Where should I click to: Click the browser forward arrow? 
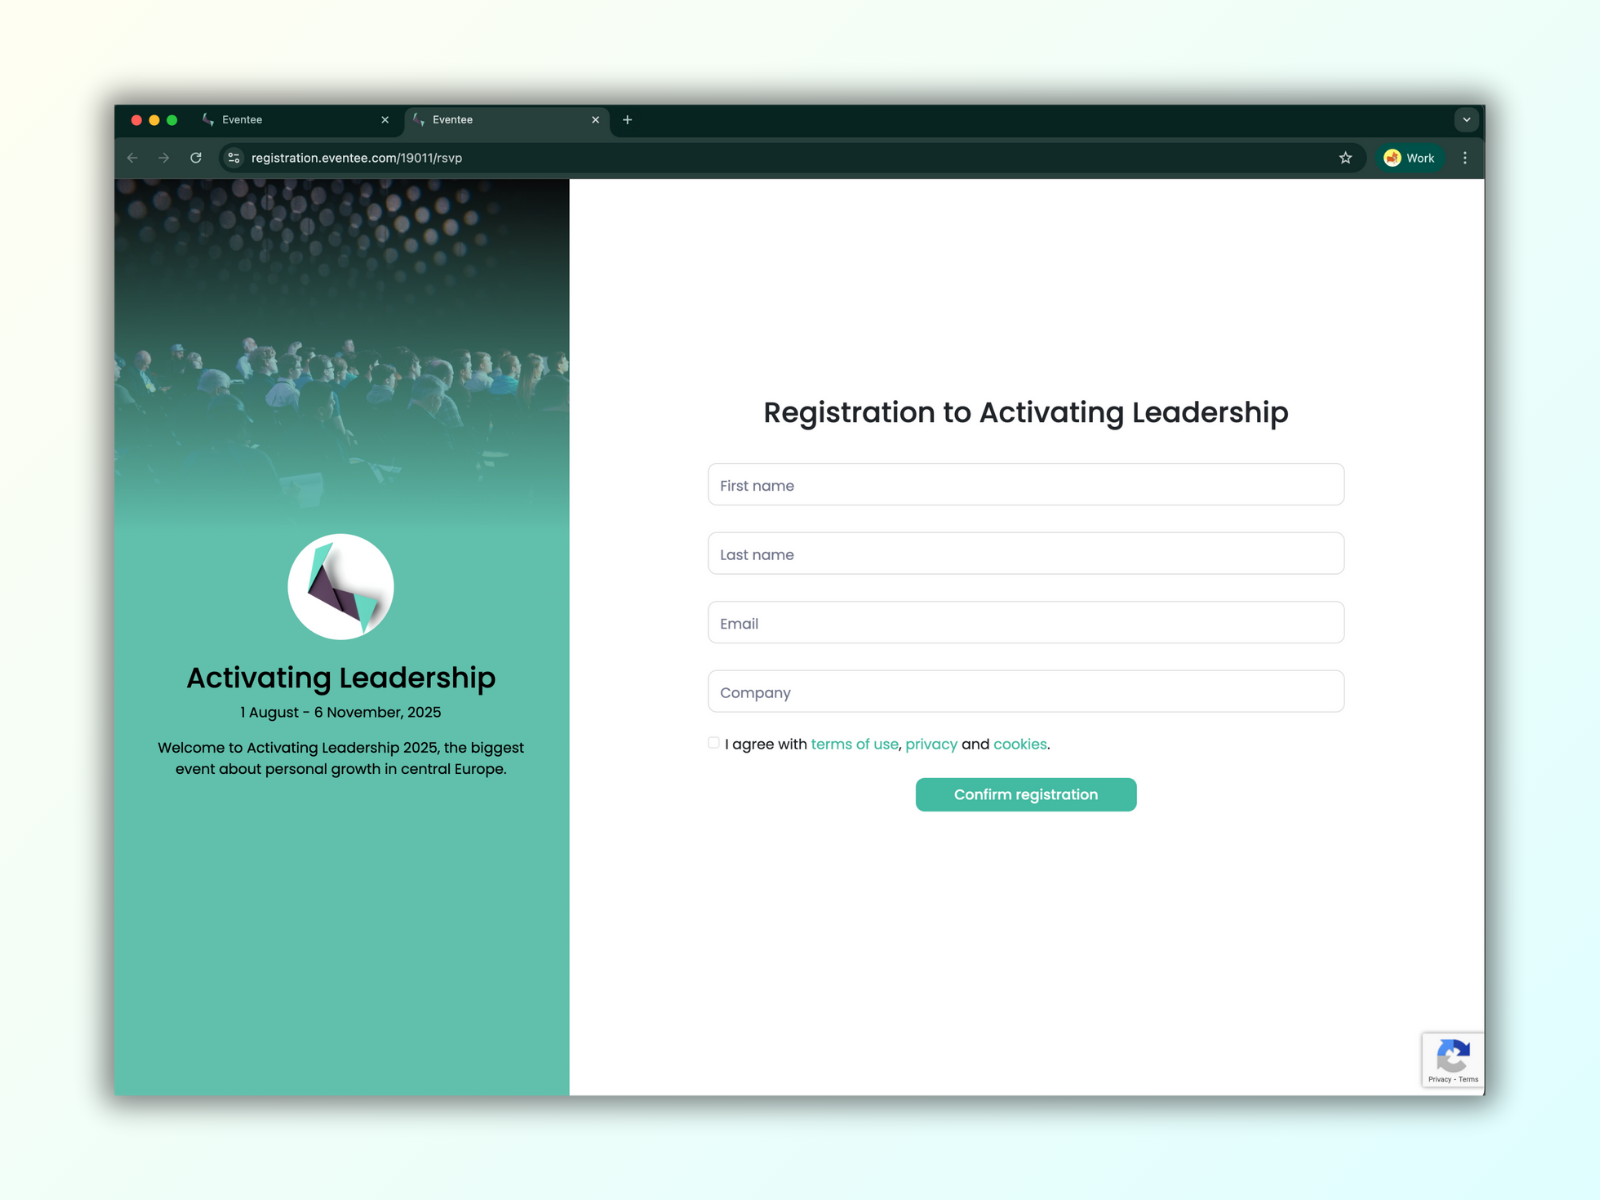pyautogui.click(x=164, y=158)
